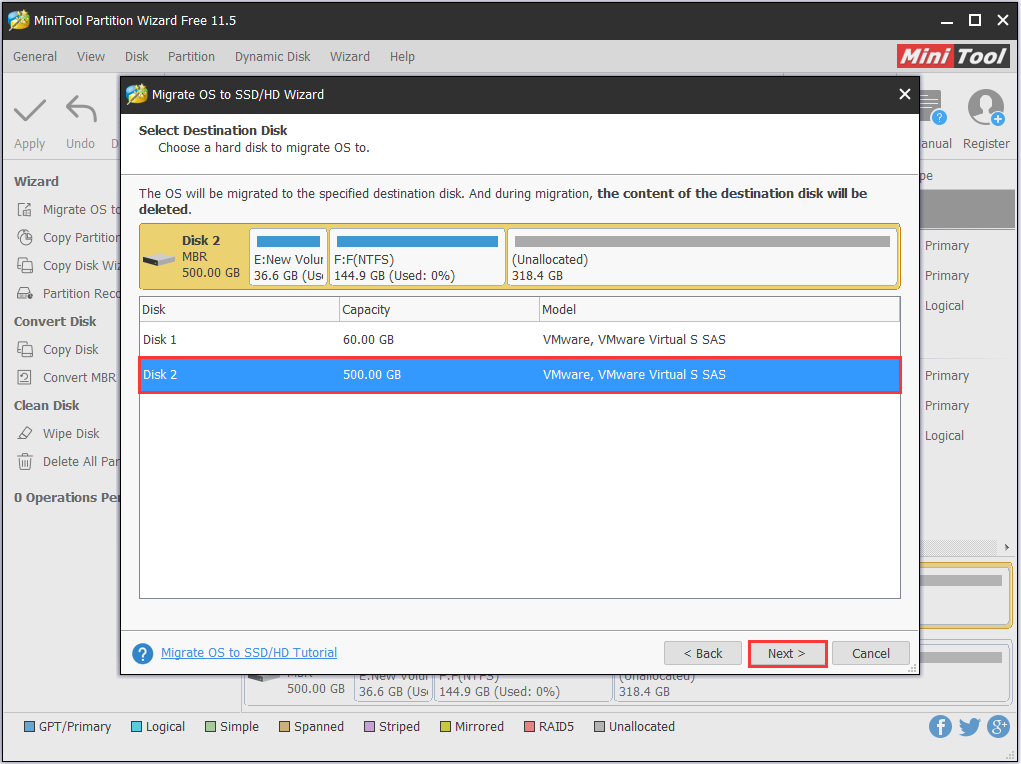Click the Convert MBR sidebar icon
The height and width of the screenshot is (764, 1021).
(x=25, y=378)
